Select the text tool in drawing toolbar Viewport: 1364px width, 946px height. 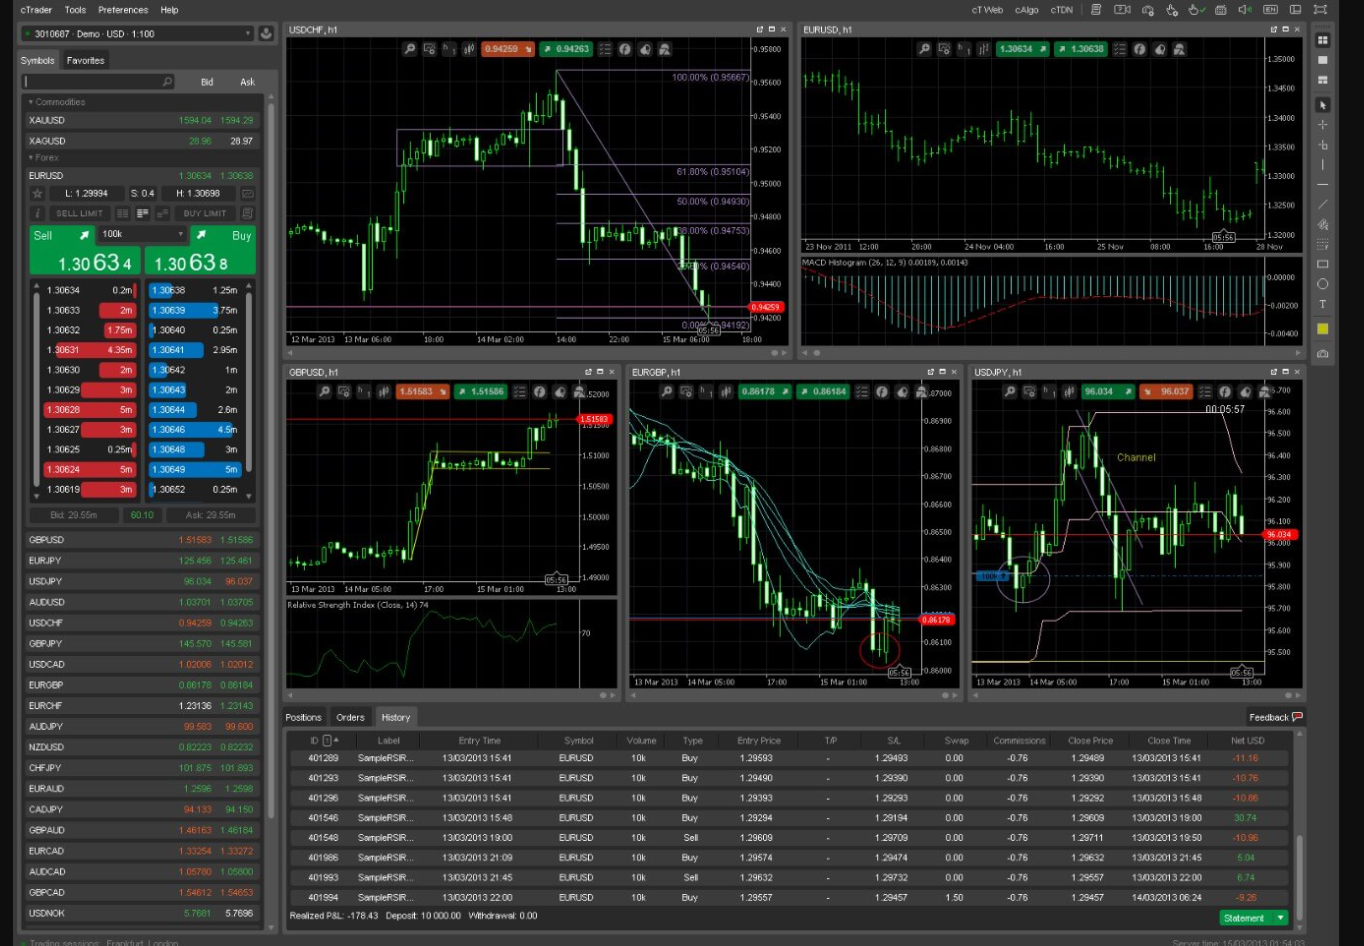[1322, 304]
